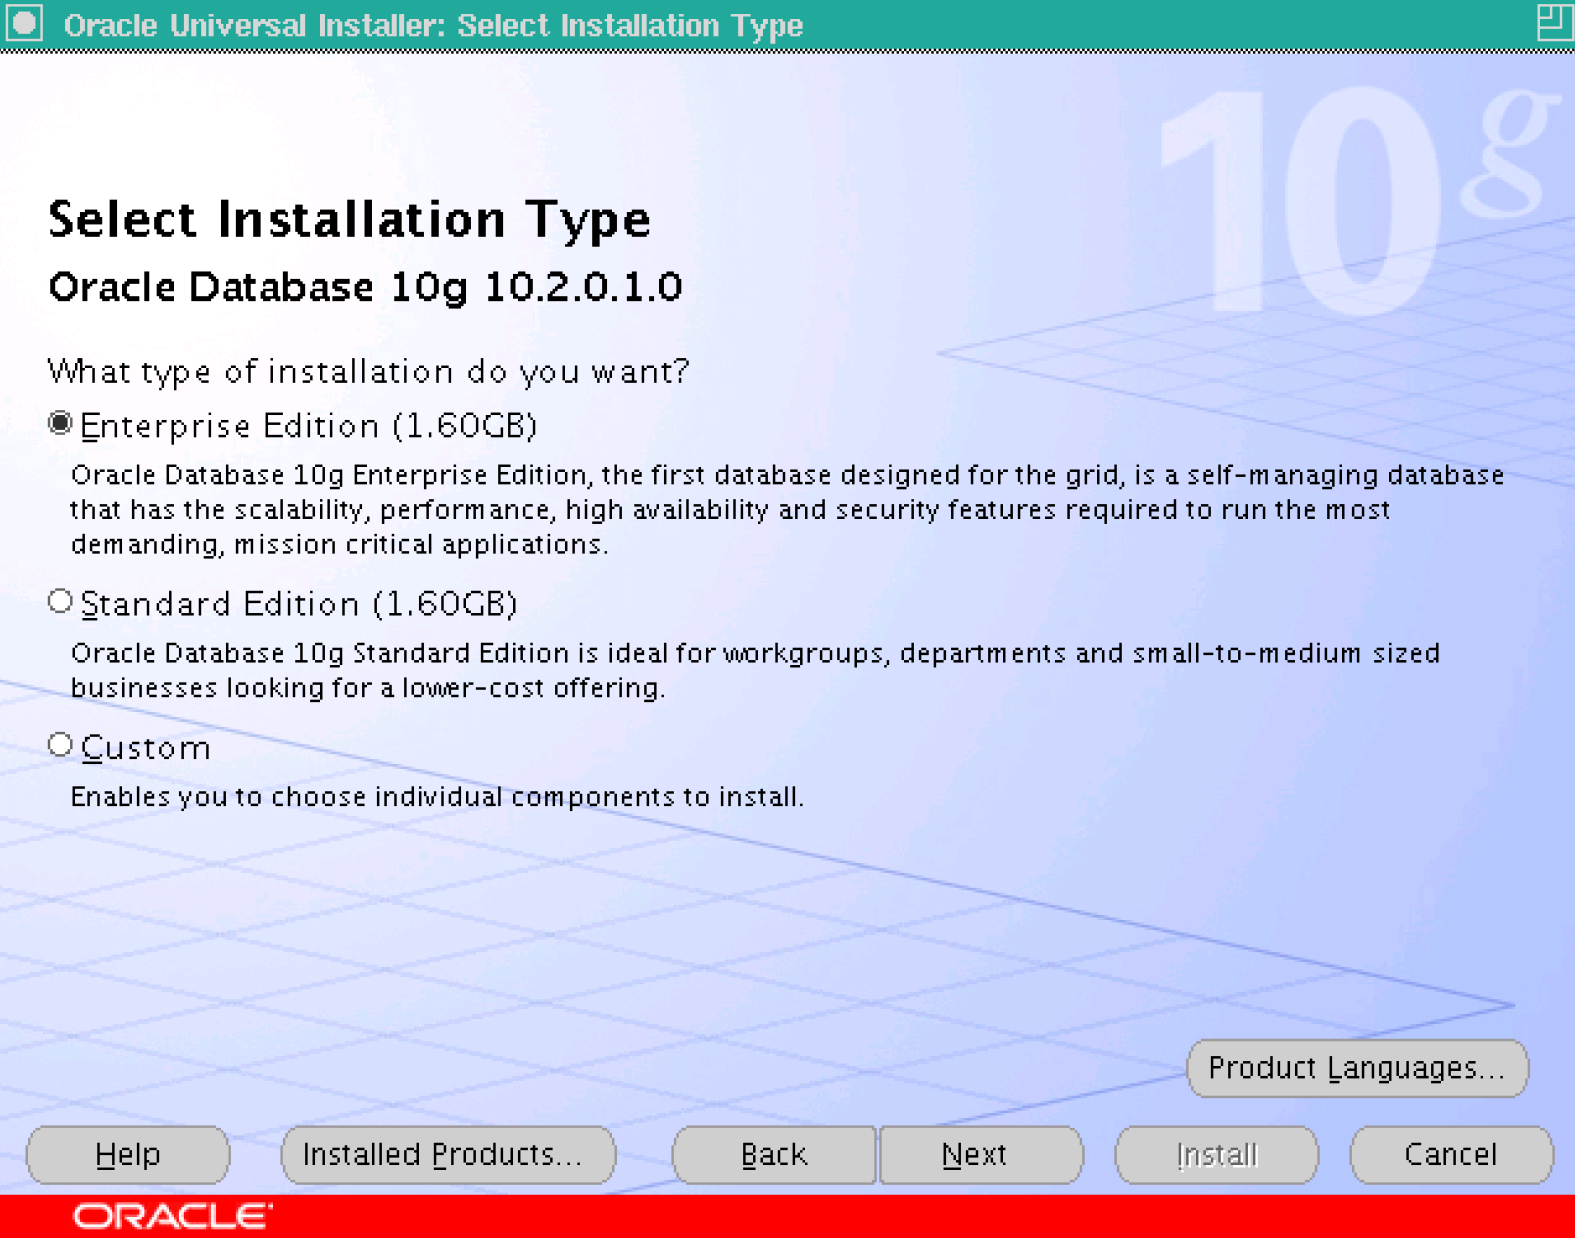1575x1238 pixels.
Task: Click 'What type of installation do you want?'
Action: (368, 372)
